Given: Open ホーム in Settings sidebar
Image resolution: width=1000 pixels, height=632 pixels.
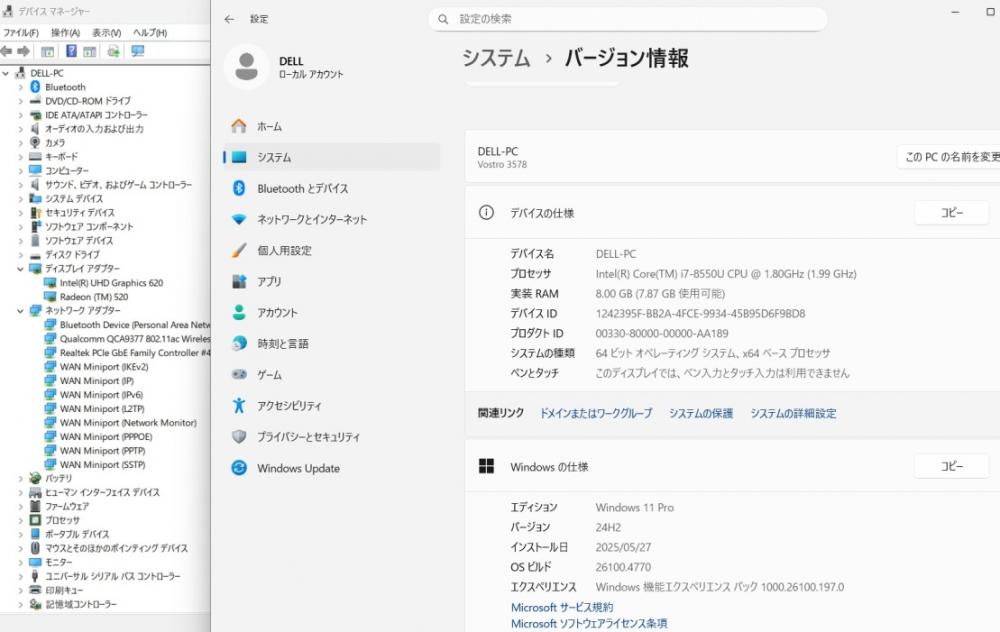Looking at the screenshot, I should [332, 126].
